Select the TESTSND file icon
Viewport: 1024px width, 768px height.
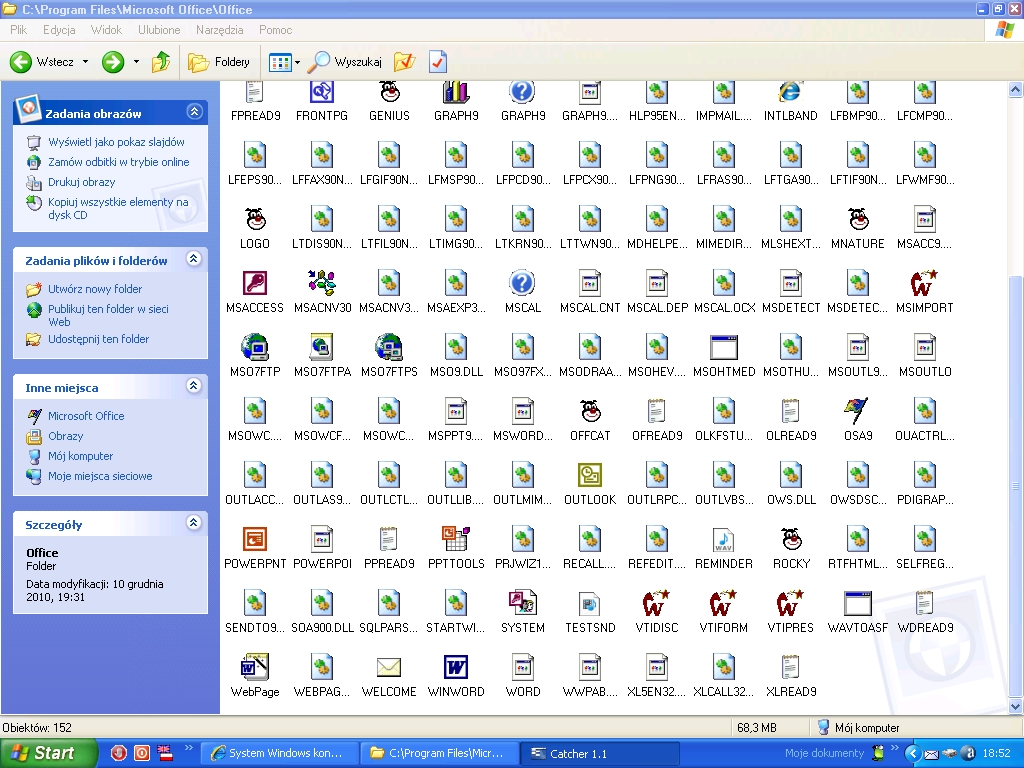pyautogui.click(x=590, y=603)
